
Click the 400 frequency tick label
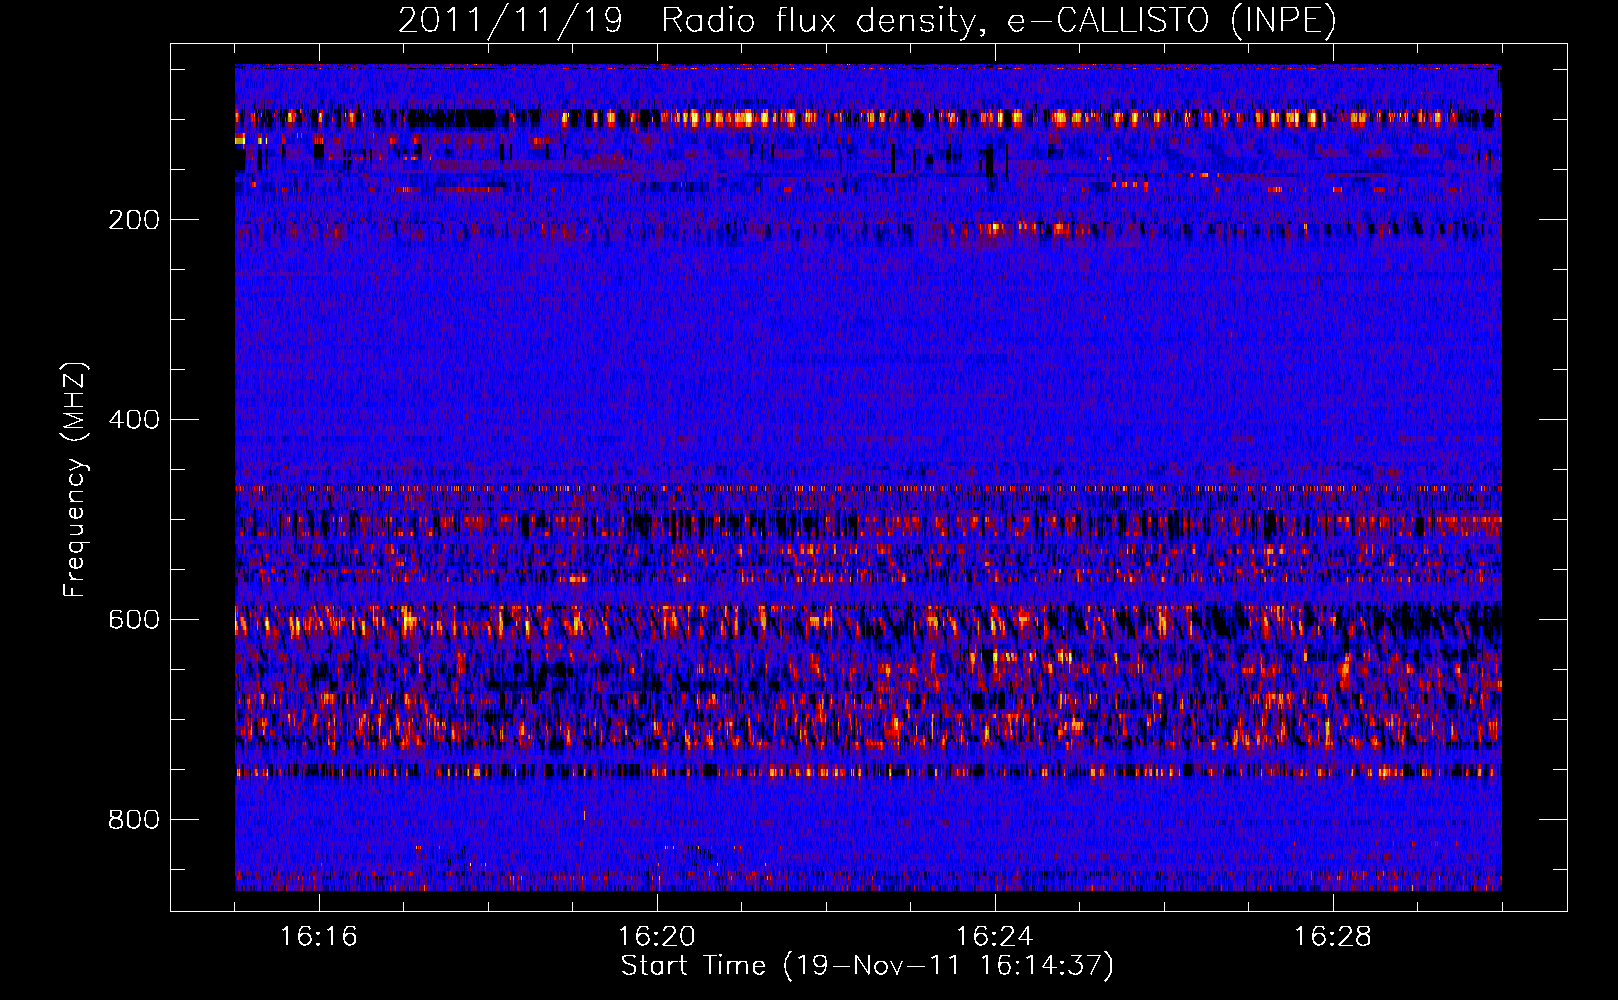click(134, 420)
